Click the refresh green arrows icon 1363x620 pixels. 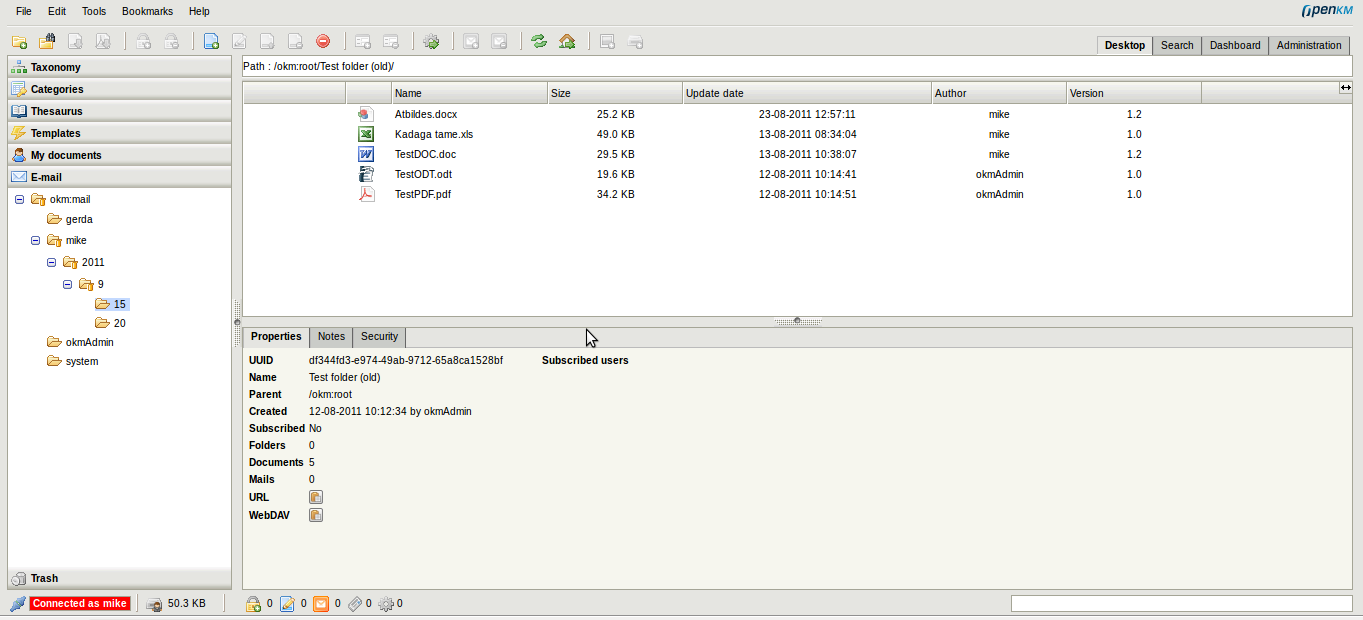pyautogui.click(x=539, y=42)
